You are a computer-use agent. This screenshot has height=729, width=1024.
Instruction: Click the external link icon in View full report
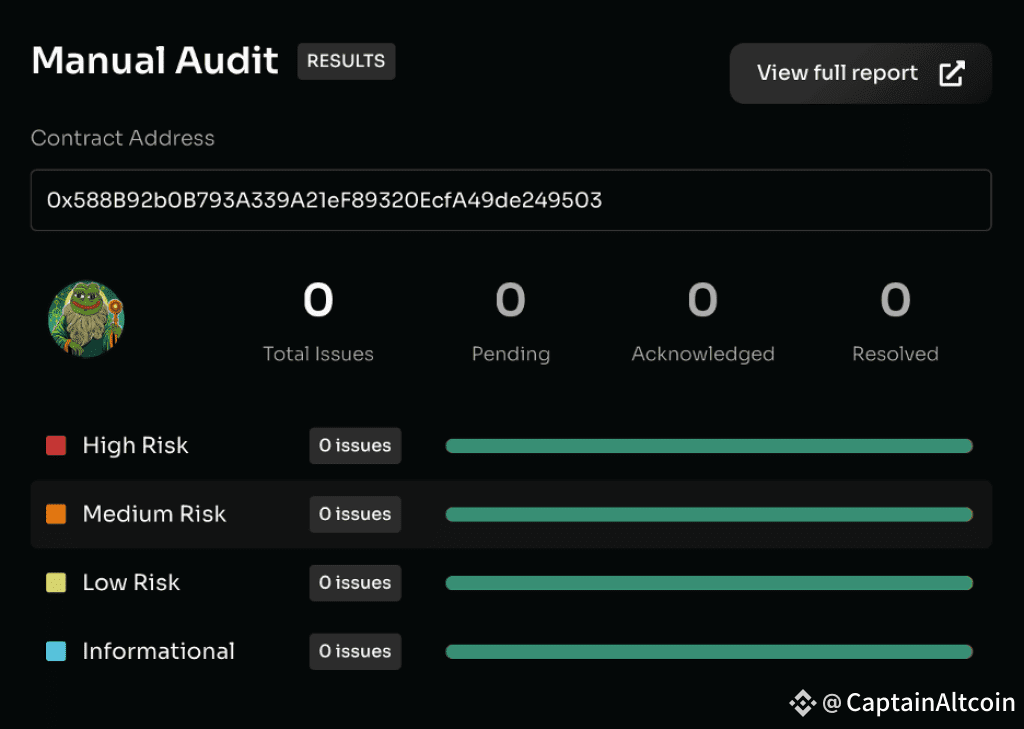[951, 73]
